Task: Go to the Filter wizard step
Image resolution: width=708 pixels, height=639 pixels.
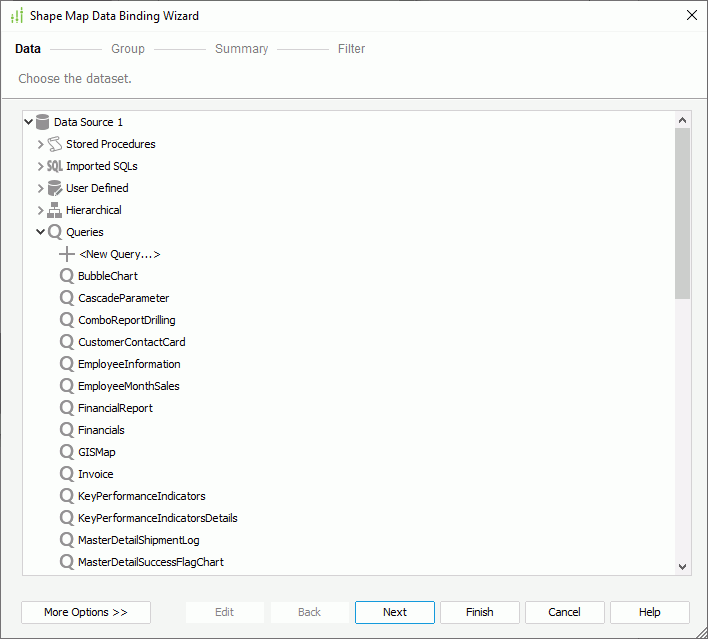Action: point(351,49)
